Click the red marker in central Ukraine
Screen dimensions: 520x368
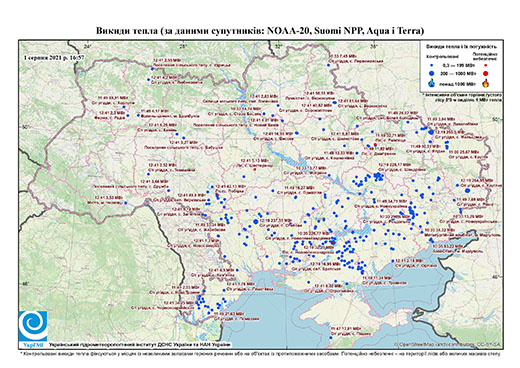[x=255, y=169]
